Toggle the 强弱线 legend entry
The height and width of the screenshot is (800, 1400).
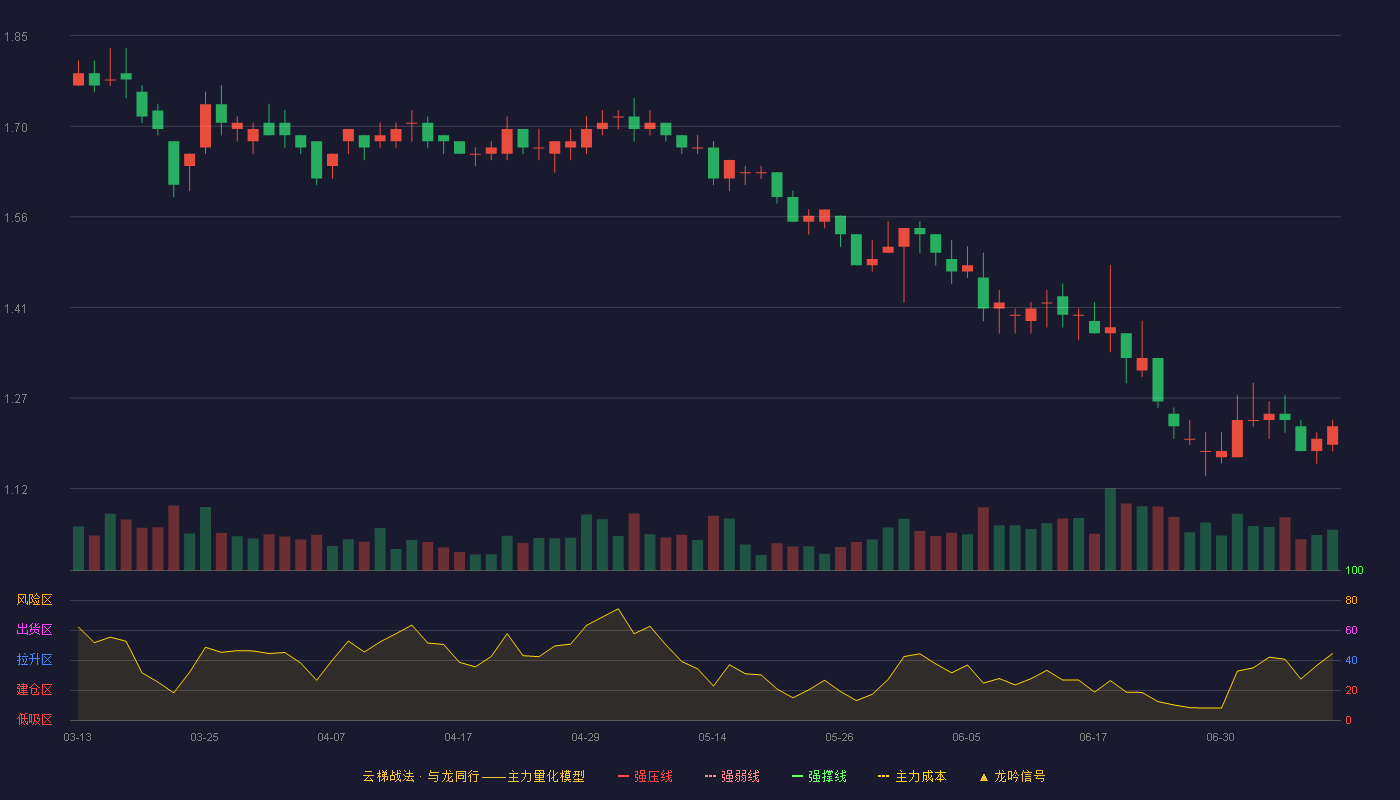point(732,776)
